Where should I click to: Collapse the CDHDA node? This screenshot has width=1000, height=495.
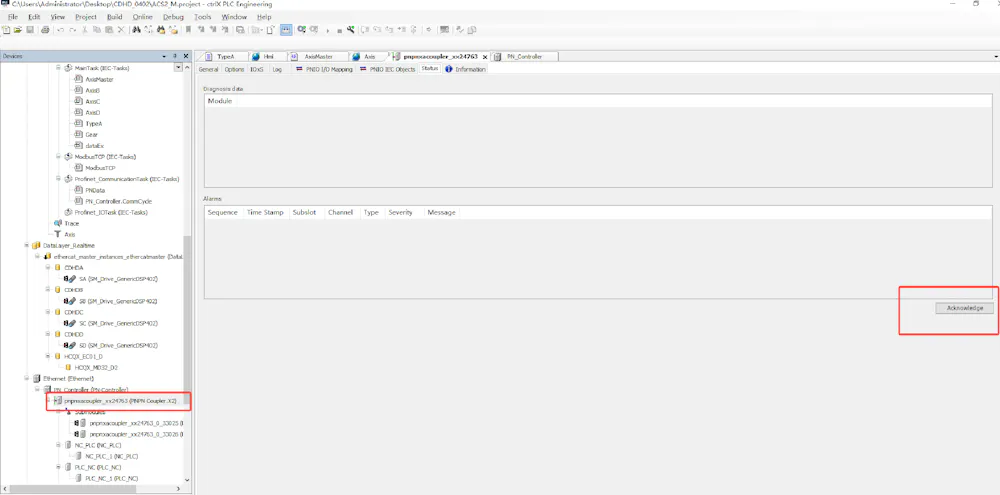(x=48, y=268)
